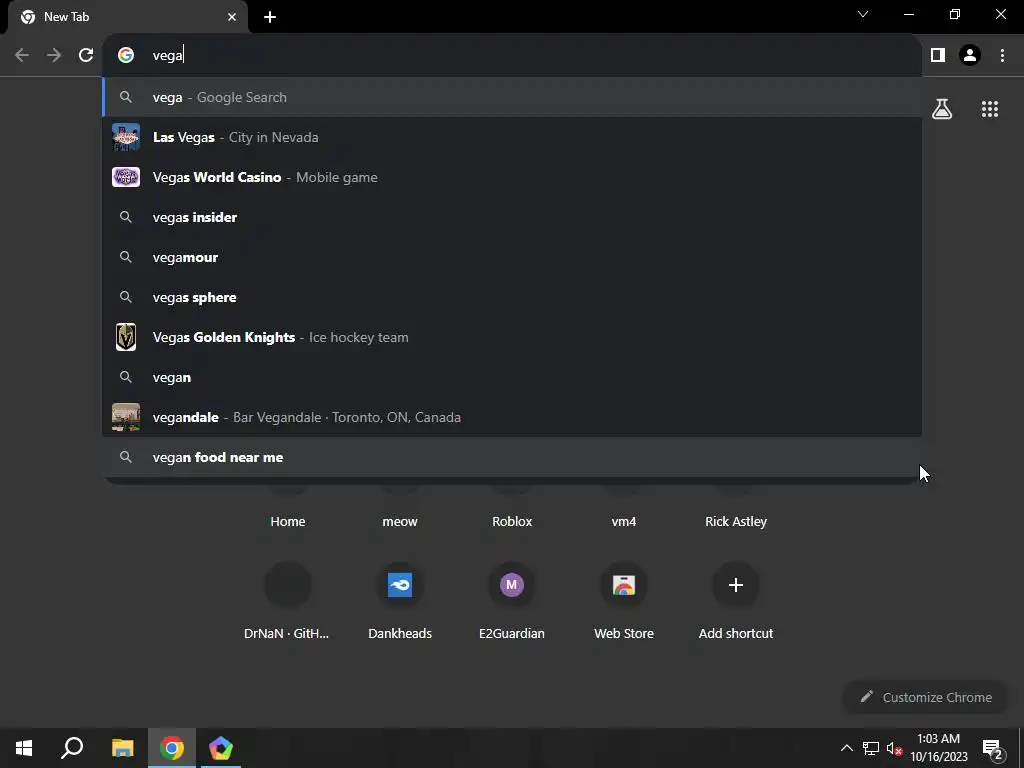The image size is (1024, 768).
Task: Open the Chrome profile avatar
Action: pos(970,55)
